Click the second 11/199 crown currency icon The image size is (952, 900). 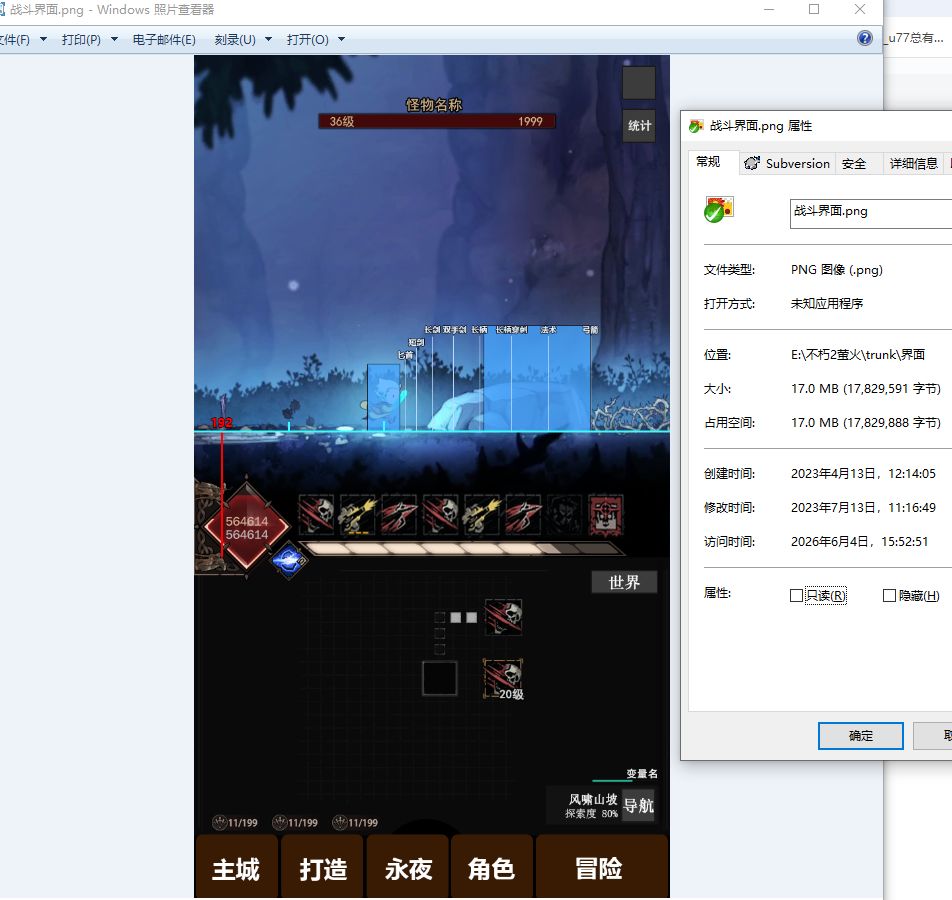pos(279,822)
